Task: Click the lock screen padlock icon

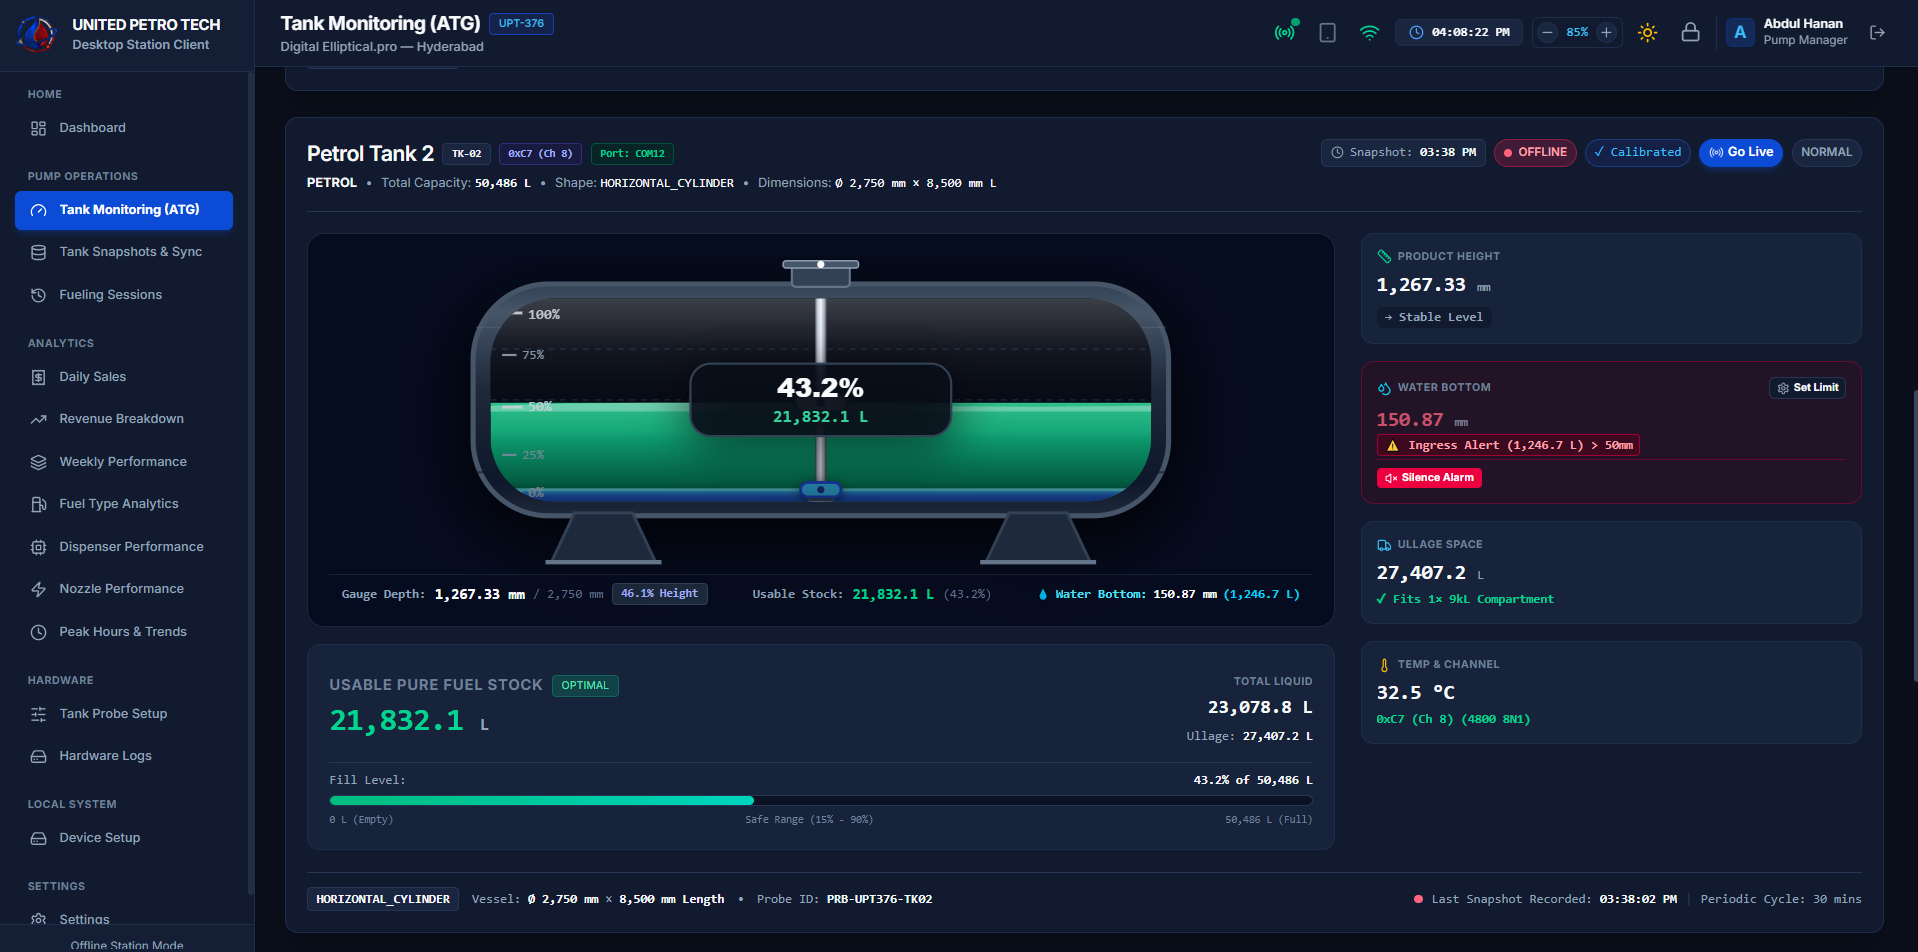Action: 1690,32
